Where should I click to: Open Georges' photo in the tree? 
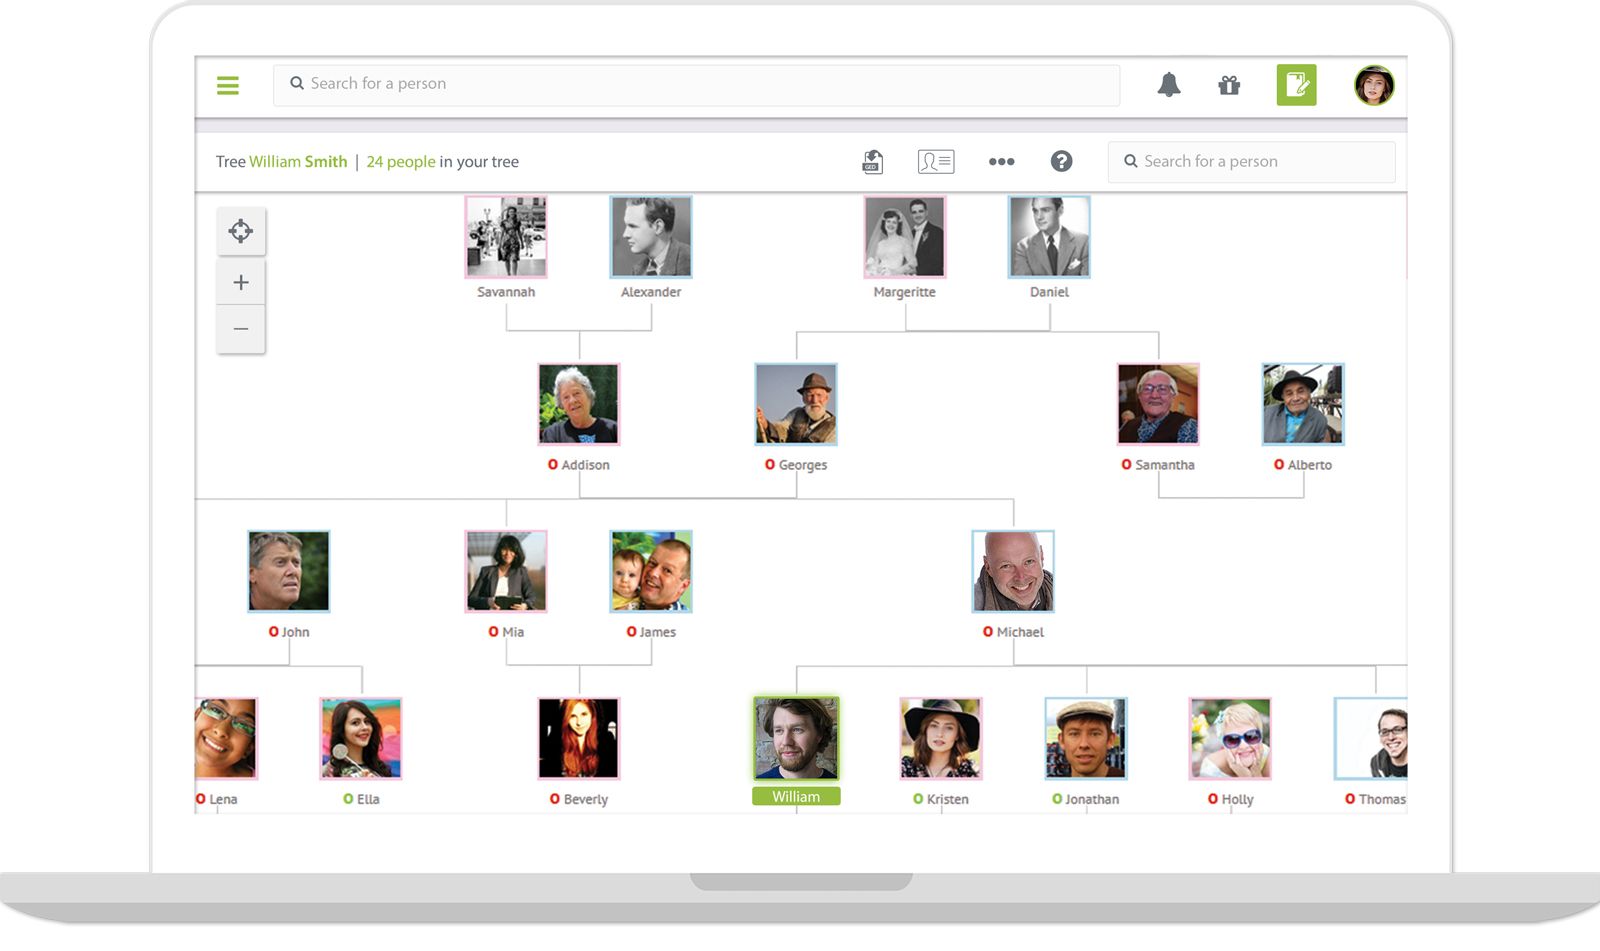795,404
